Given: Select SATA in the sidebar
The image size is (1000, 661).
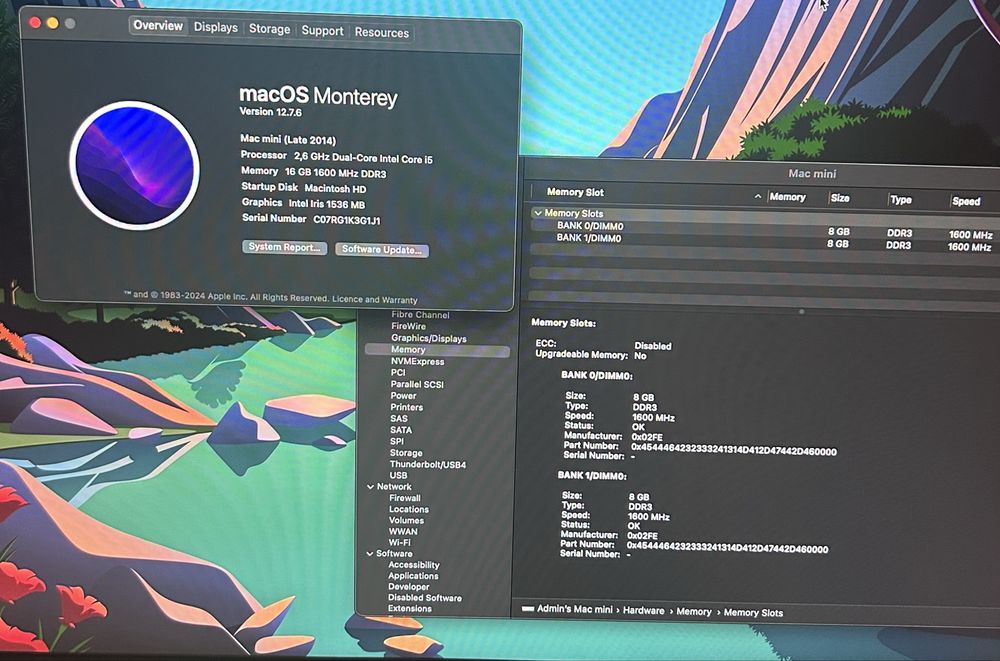Looking at the screenshot, I should tap(401, 430).
